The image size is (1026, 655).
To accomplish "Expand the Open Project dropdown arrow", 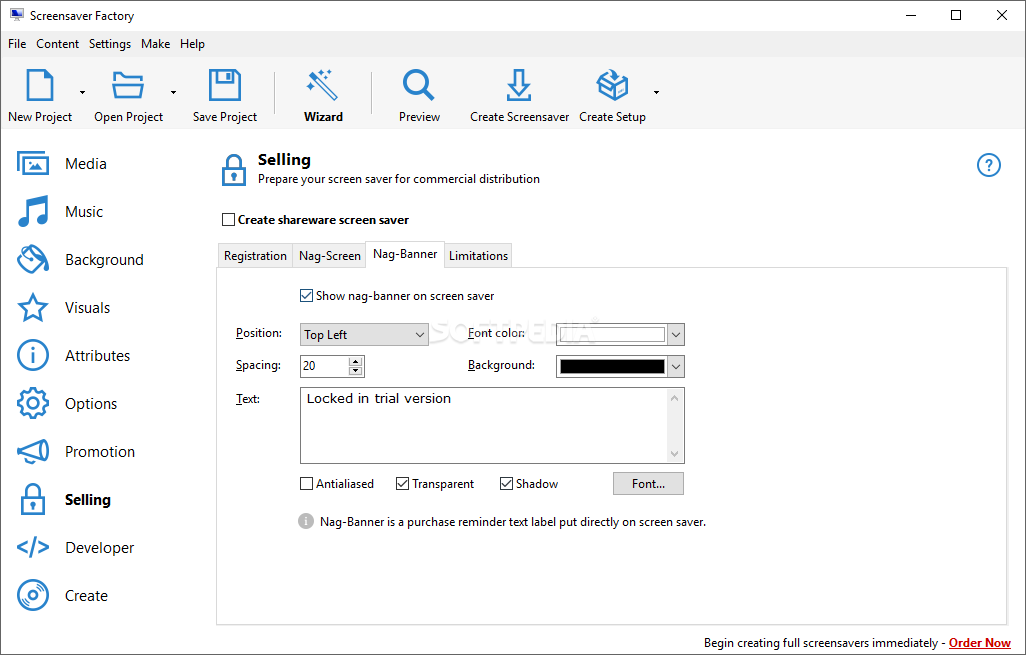I will click(173, 92).
